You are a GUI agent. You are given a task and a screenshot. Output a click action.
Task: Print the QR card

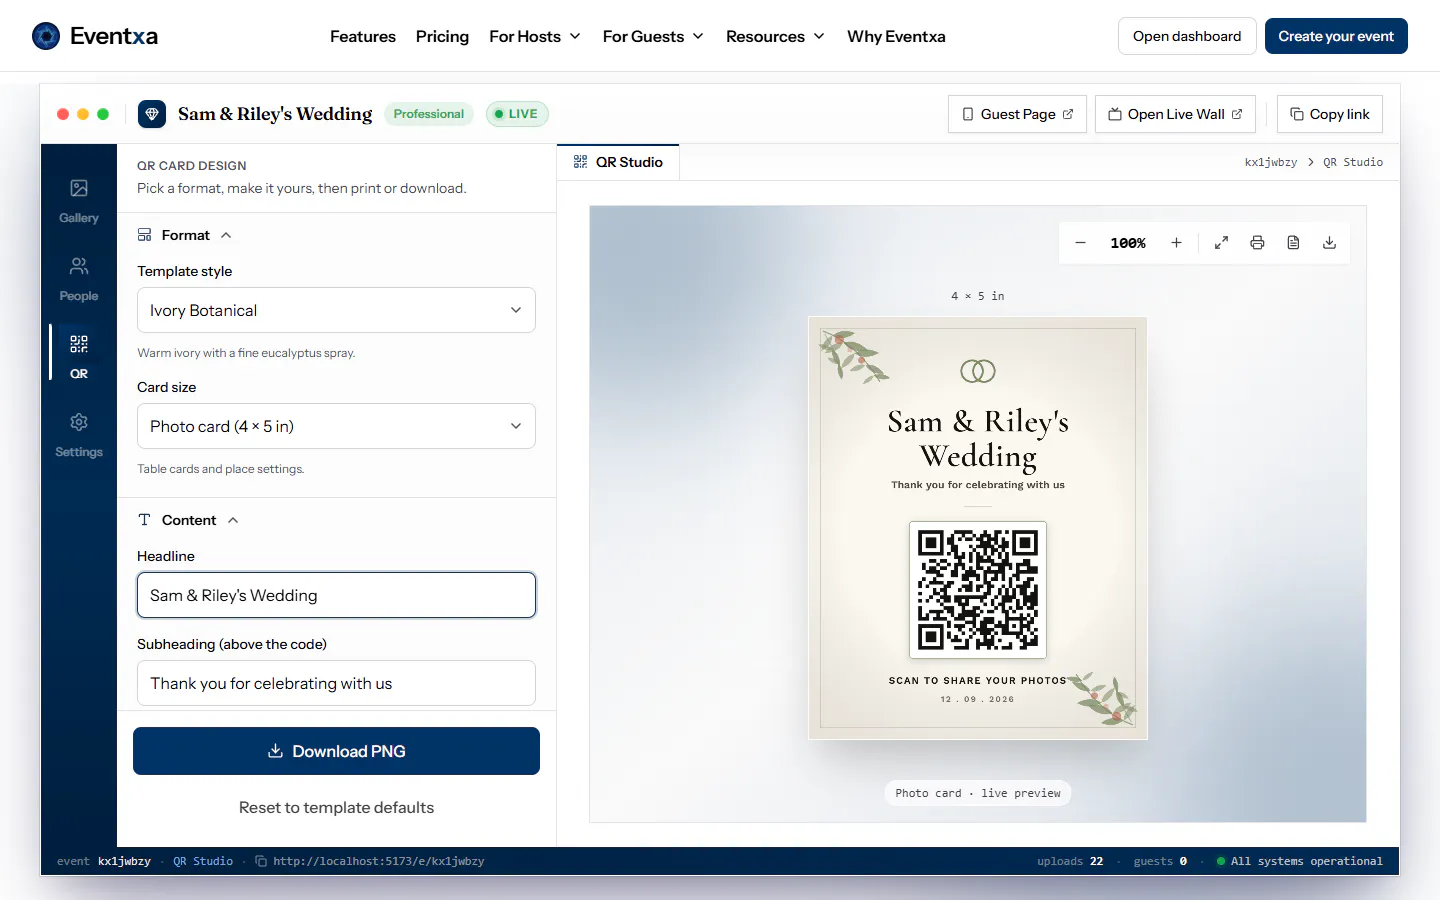point(1257,243)
